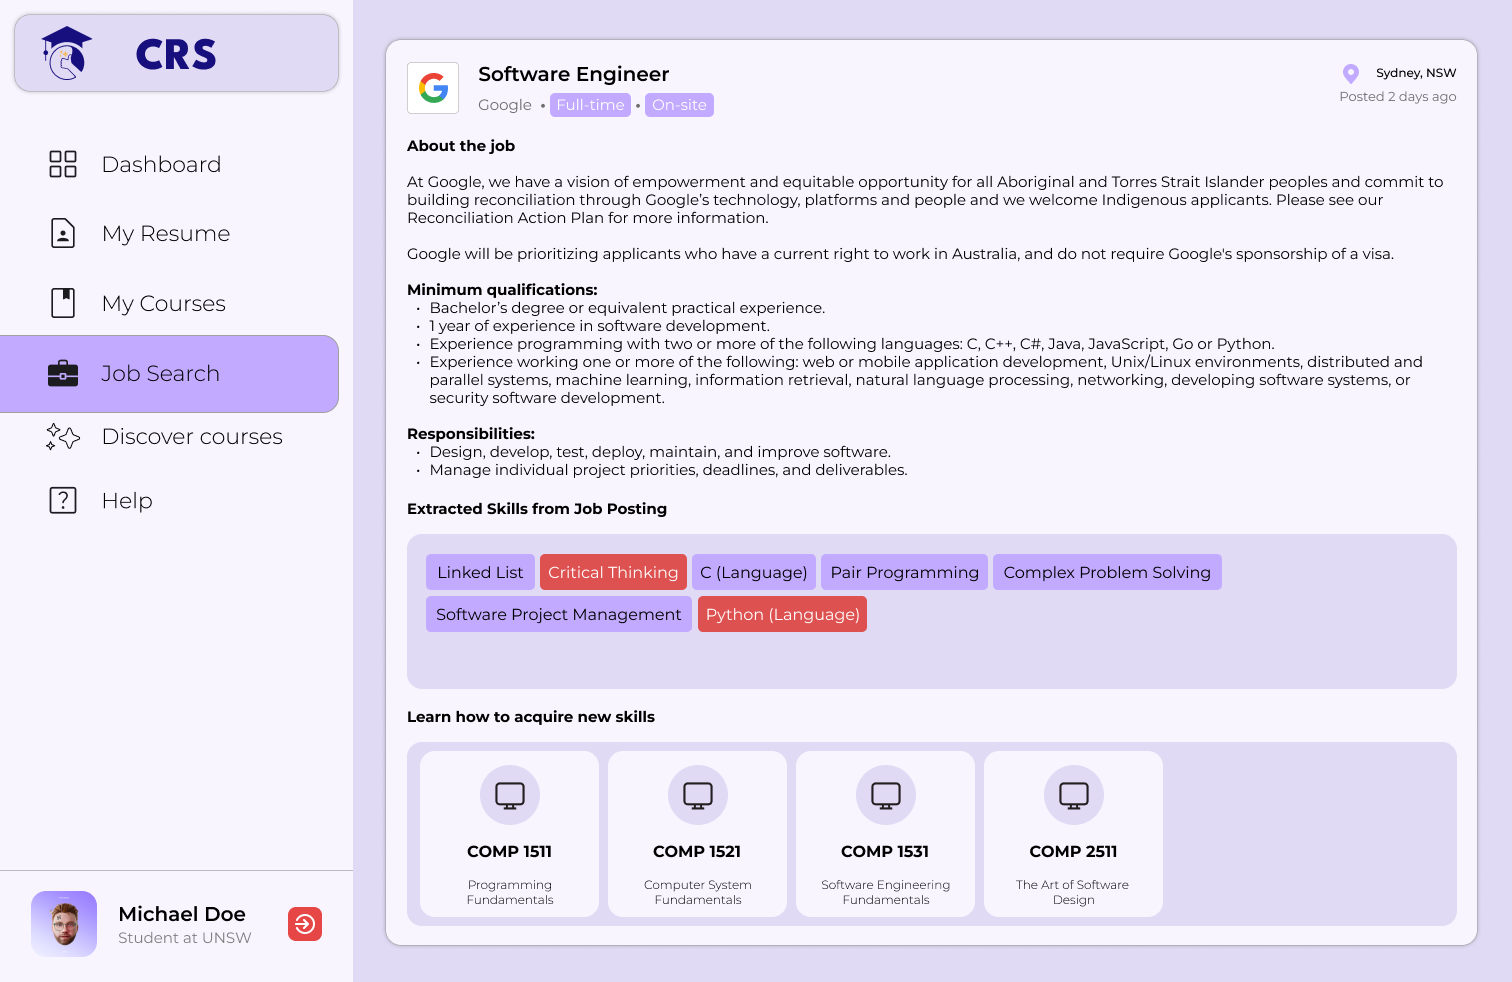1512x982 pixels.
Task: Select the Linked List skill tag
Action: click(480, 572)
